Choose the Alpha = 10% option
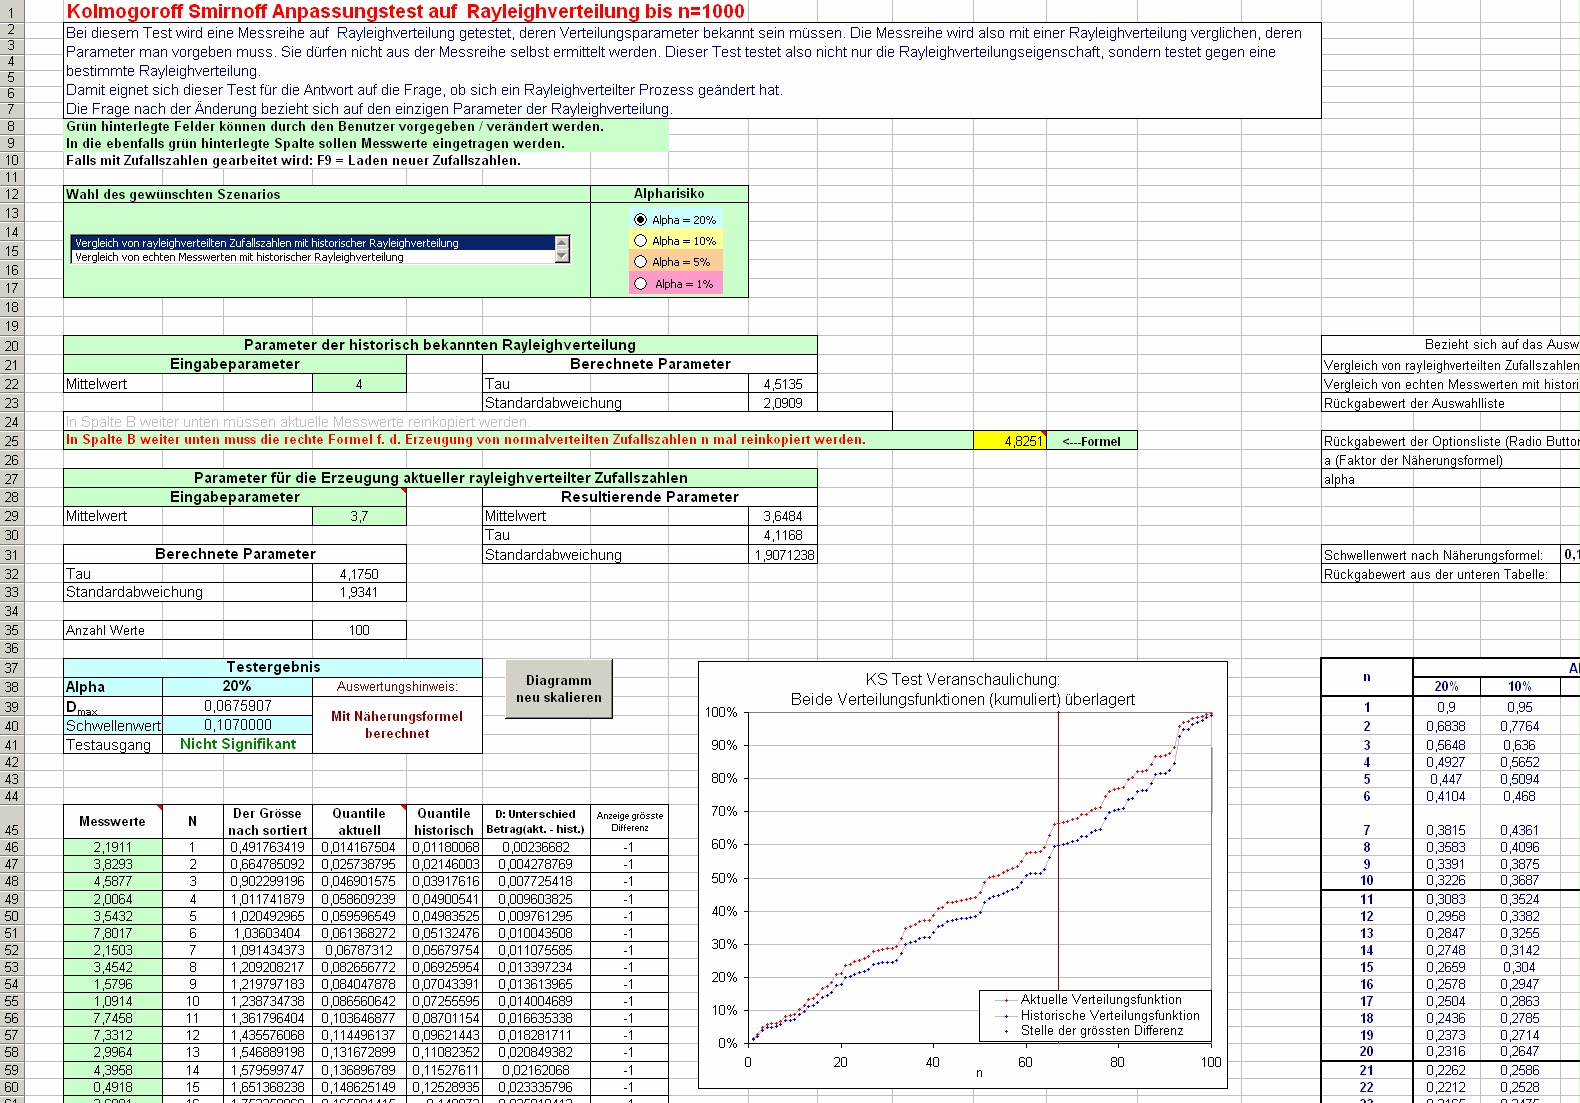 tap(641, 241)
